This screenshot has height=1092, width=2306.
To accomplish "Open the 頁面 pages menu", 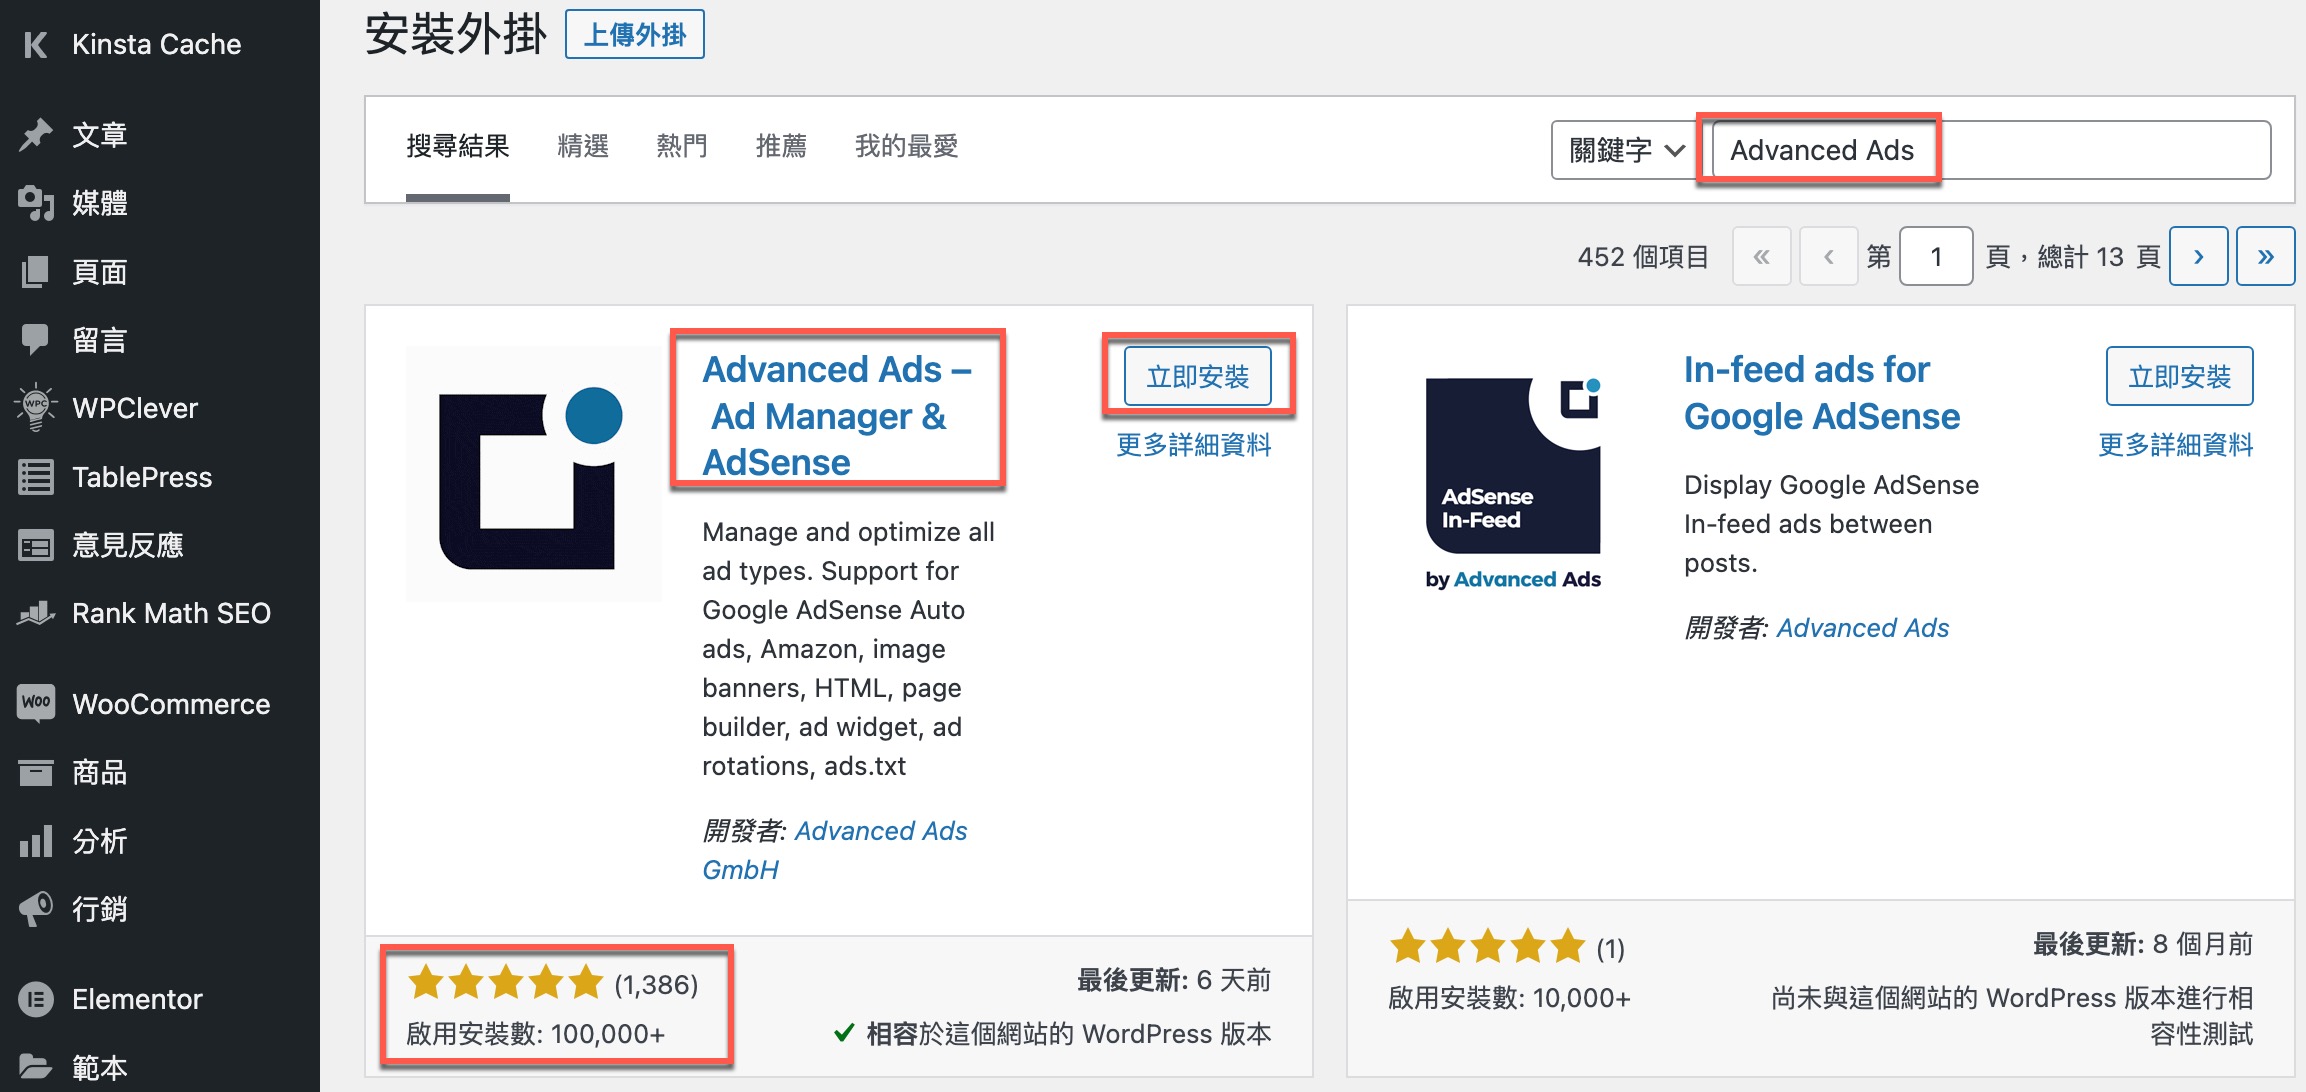I will click(160, 271).
